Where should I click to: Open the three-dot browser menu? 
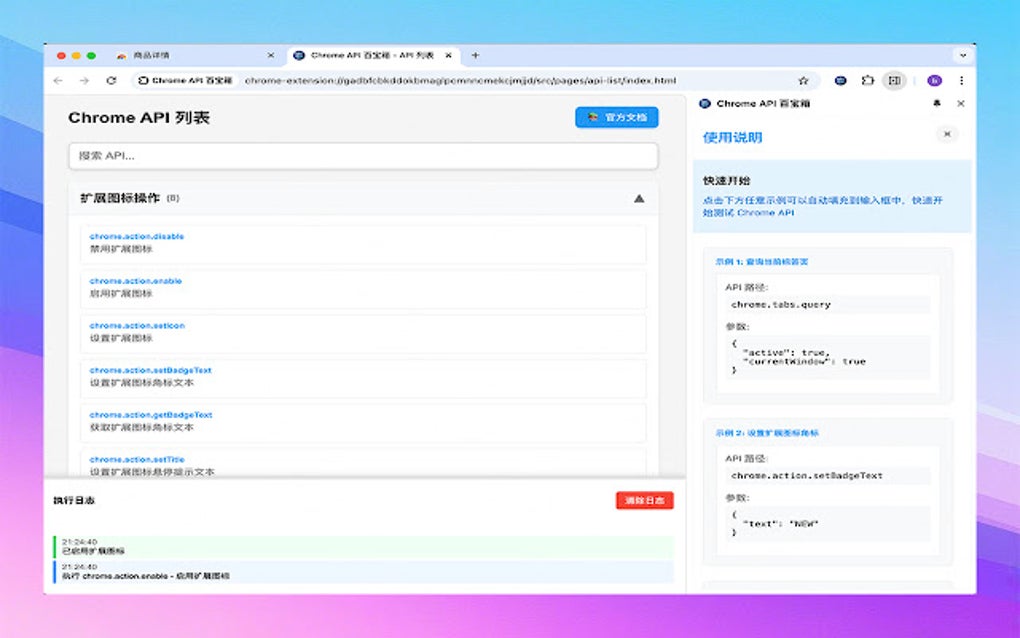(962, 80)
